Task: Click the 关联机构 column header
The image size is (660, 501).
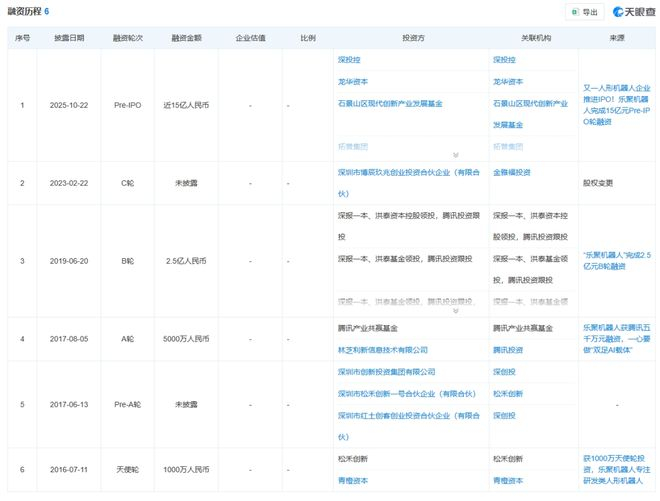Action: pos(536,38)
